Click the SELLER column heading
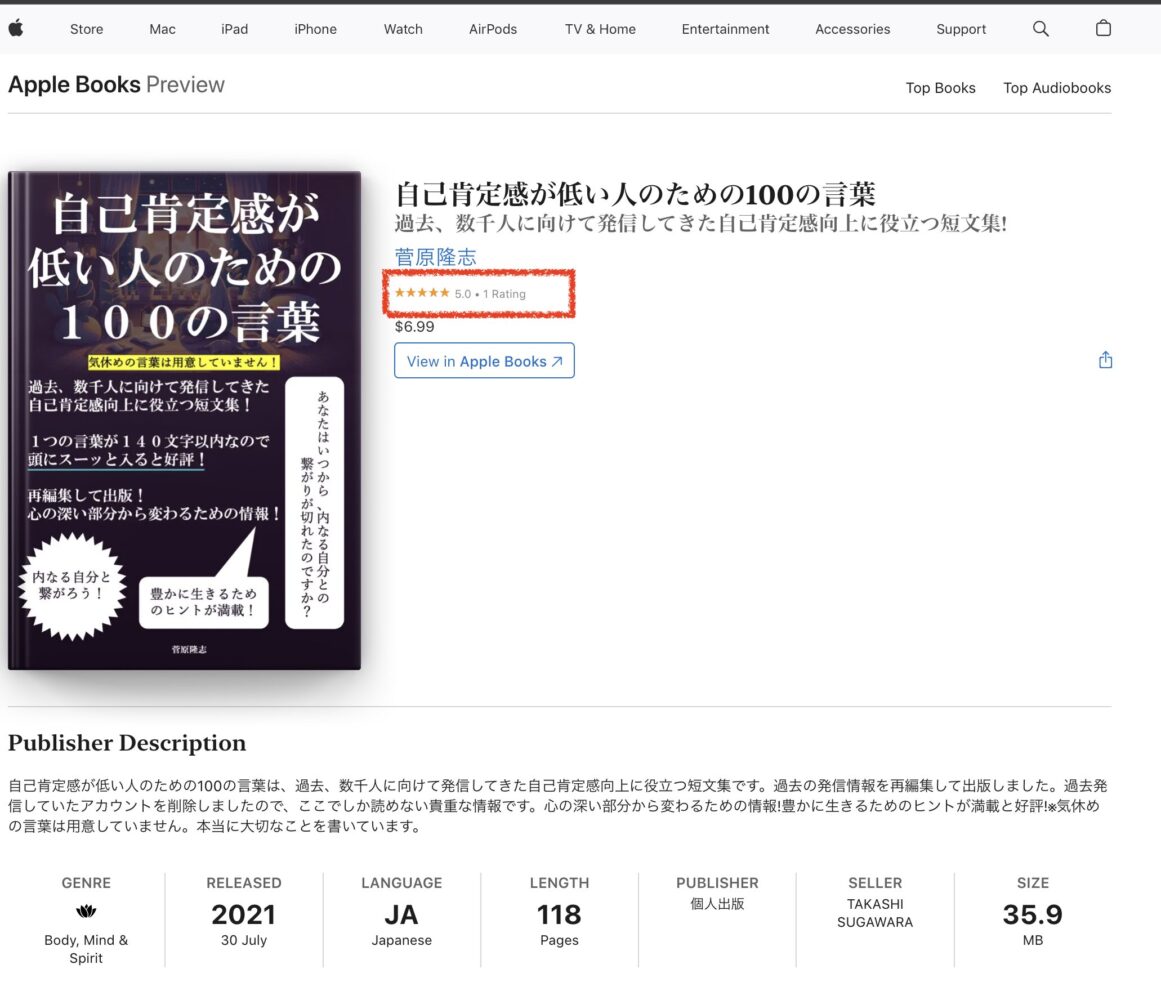 coord(874,882)
